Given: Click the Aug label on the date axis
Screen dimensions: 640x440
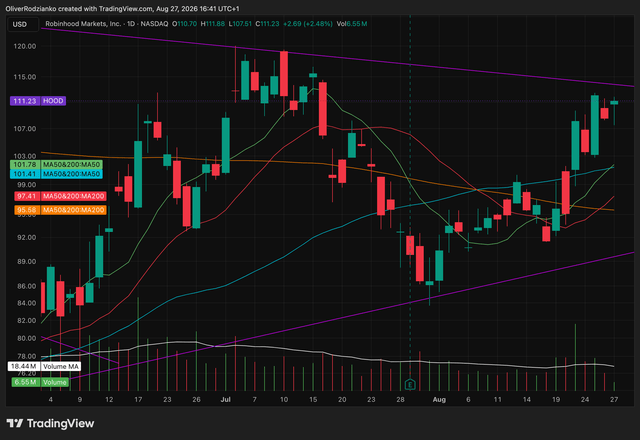Looking at the screenshot, I should click(439, 400).
